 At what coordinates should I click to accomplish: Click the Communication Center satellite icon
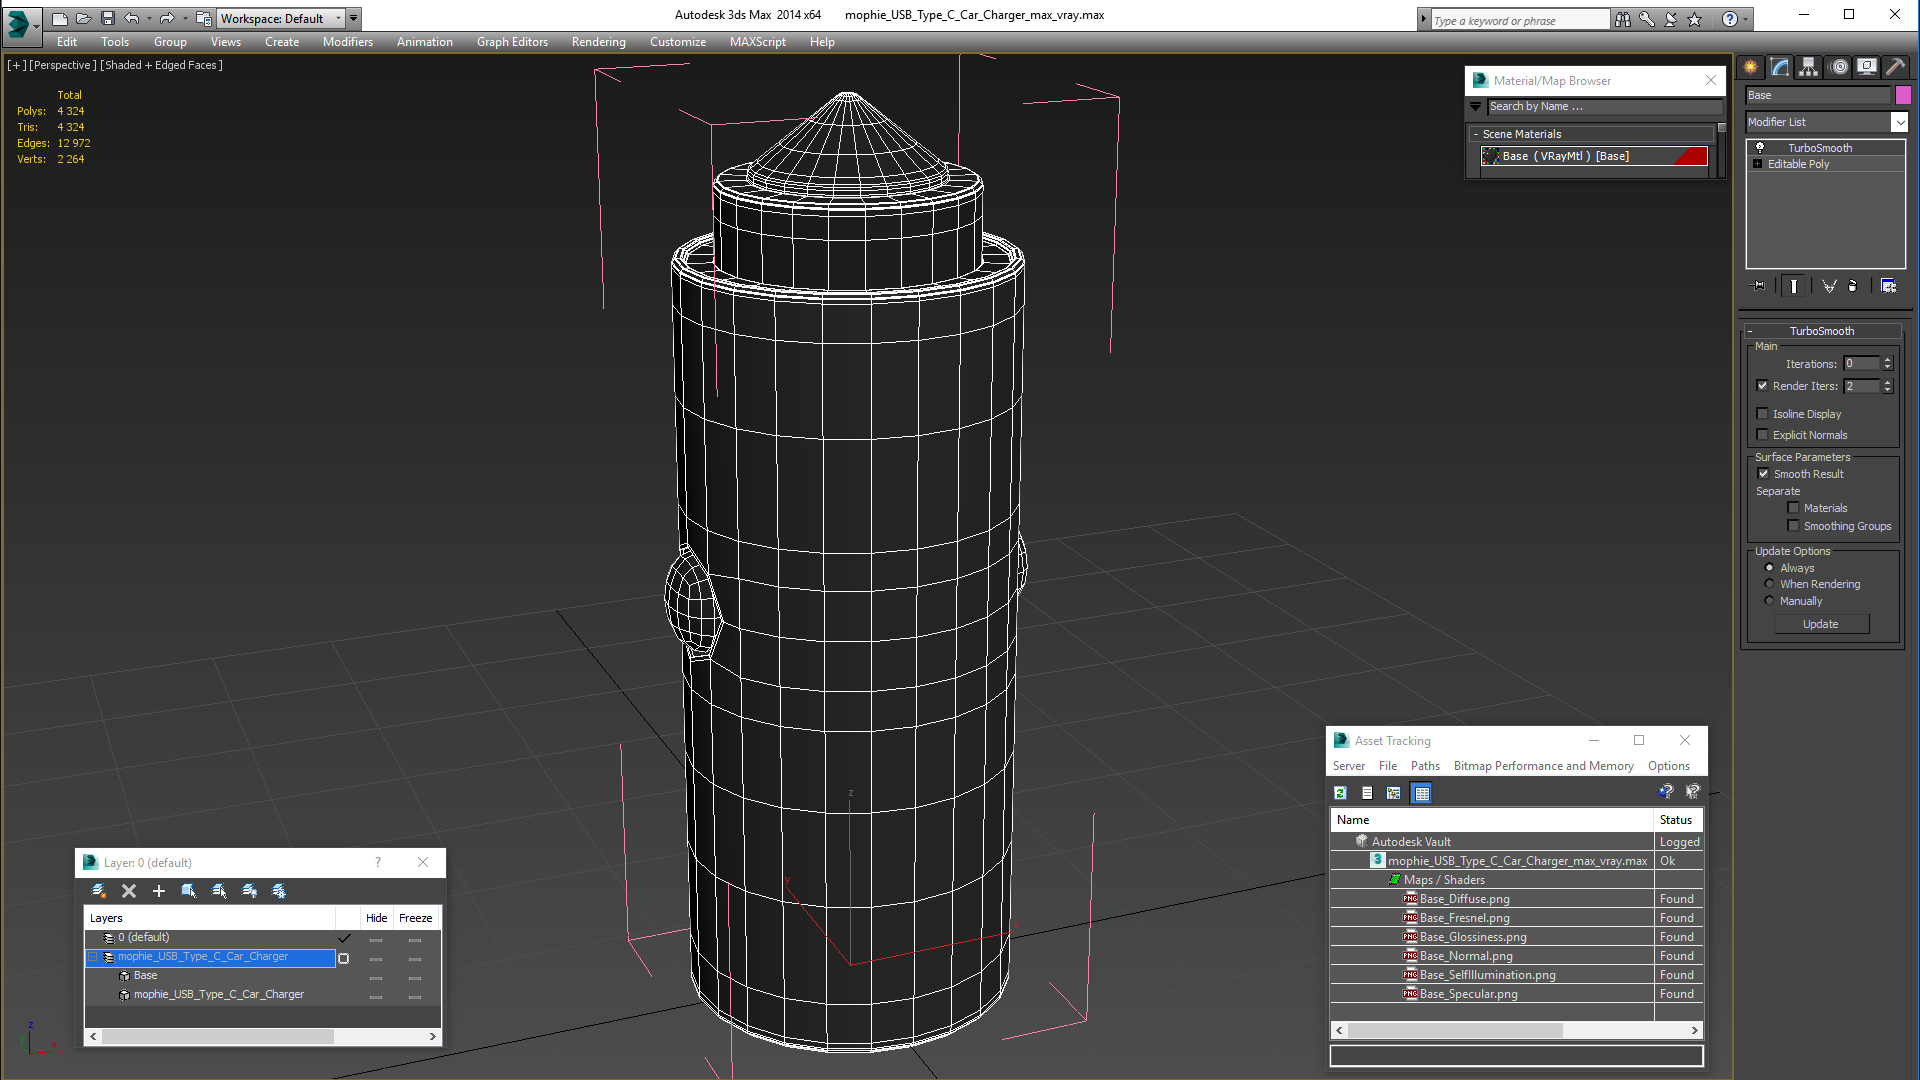point(1670,19)
